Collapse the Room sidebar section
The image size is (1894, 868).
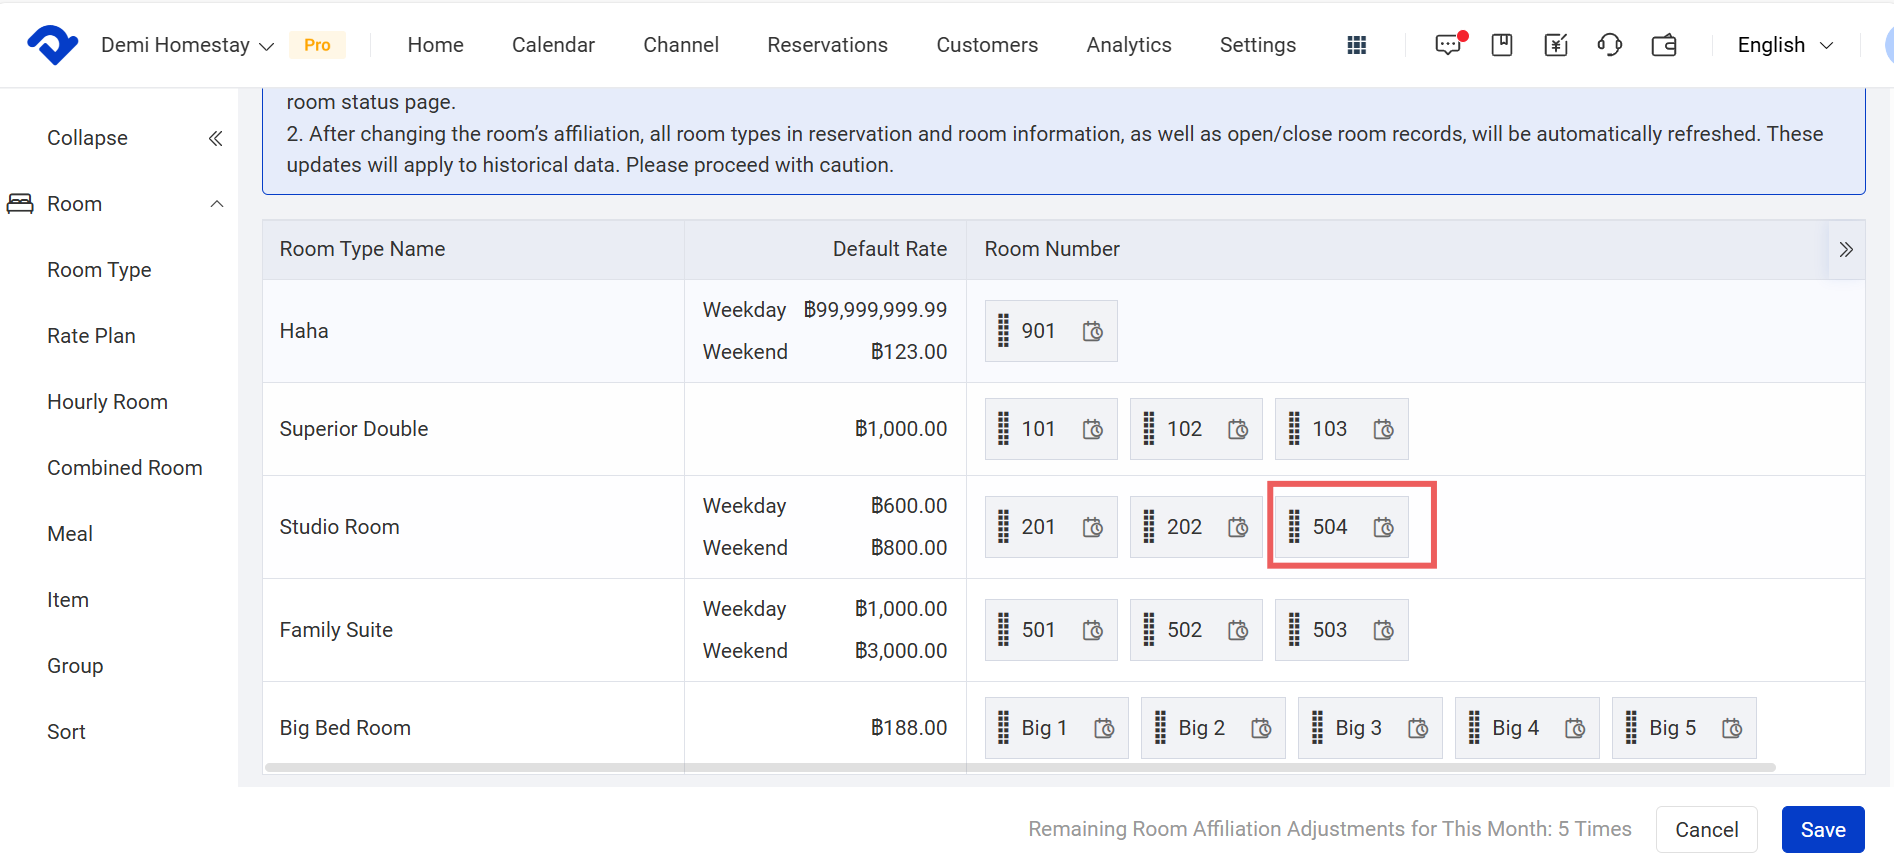216,204
